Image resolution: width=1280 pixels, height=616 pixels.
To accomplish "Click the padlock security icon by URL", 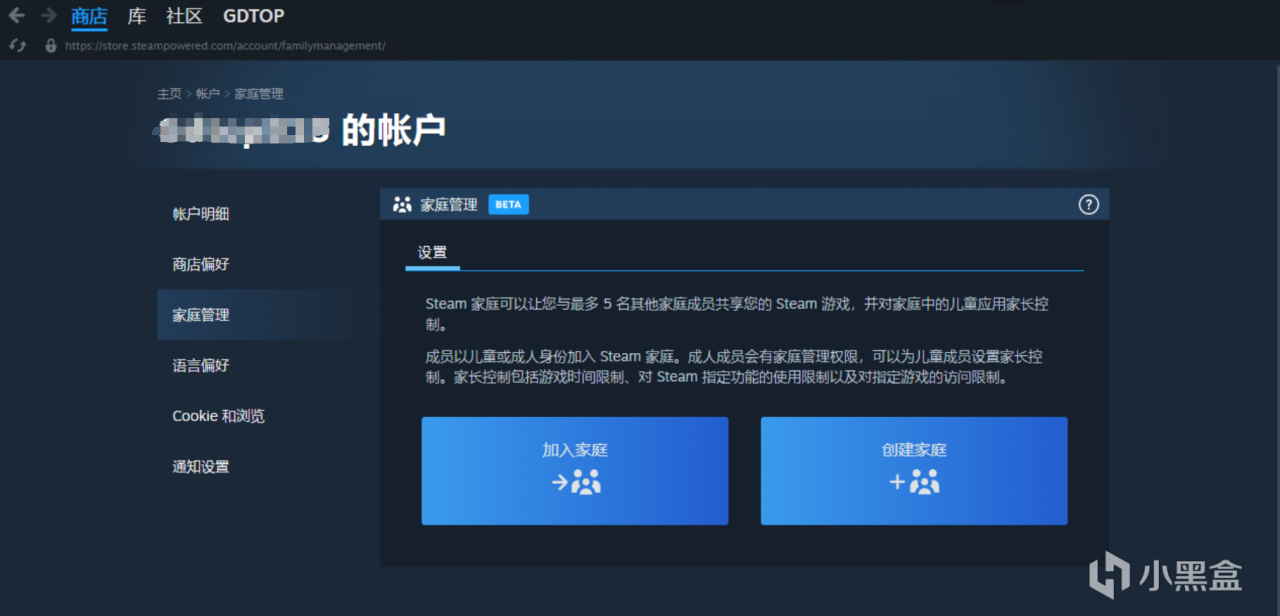I will (51, 45).
